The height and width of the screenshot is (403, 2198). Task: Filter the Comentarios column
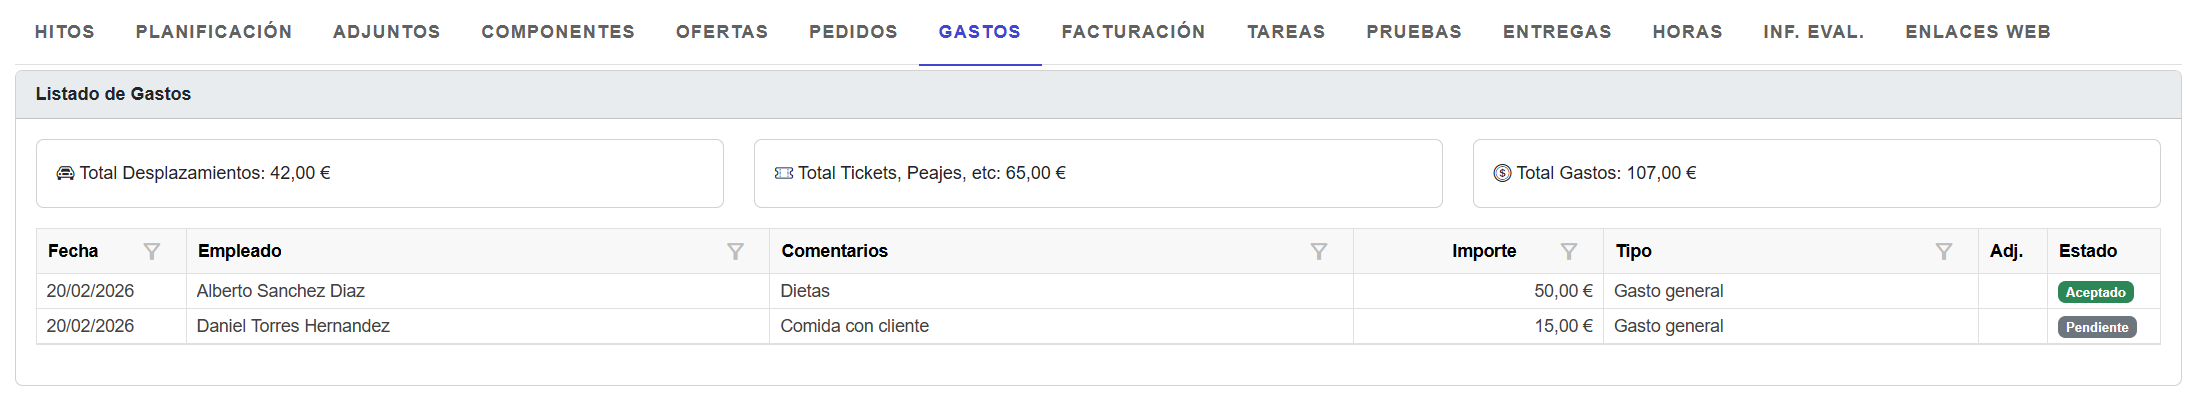(1319, 252)
